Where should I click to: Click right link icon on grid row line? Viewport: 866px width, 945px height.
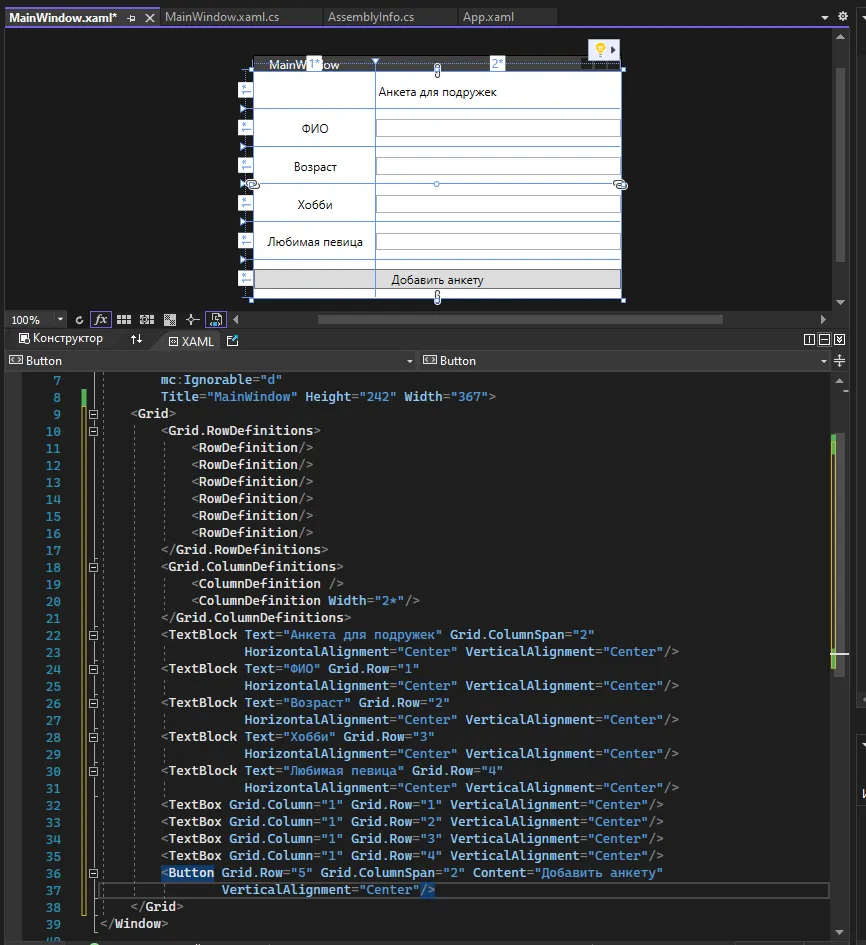(x=620, y=184)
